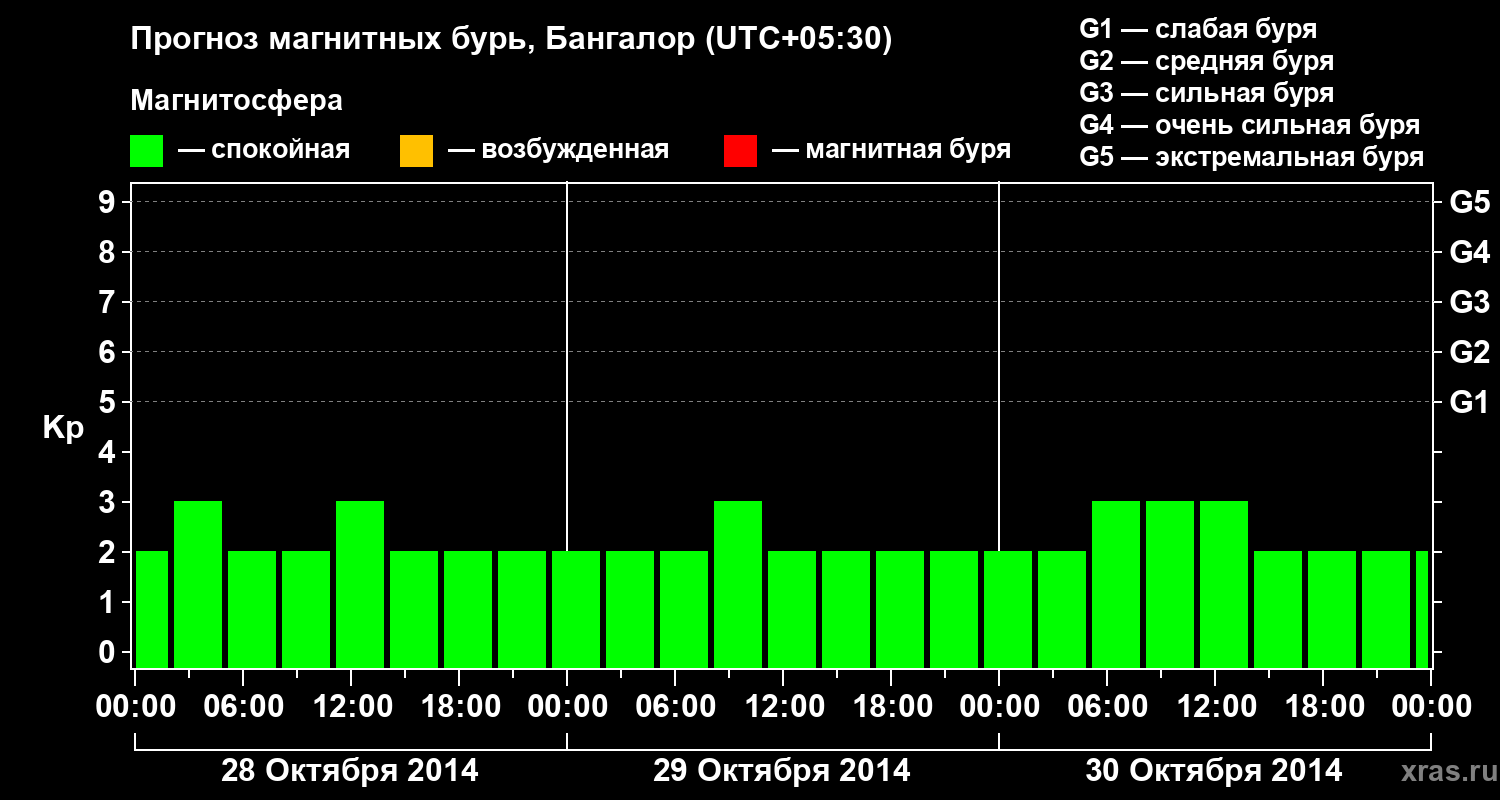Click the 'G2' label on the right axis
1500x800 pixels.
tap(1469, 353)
